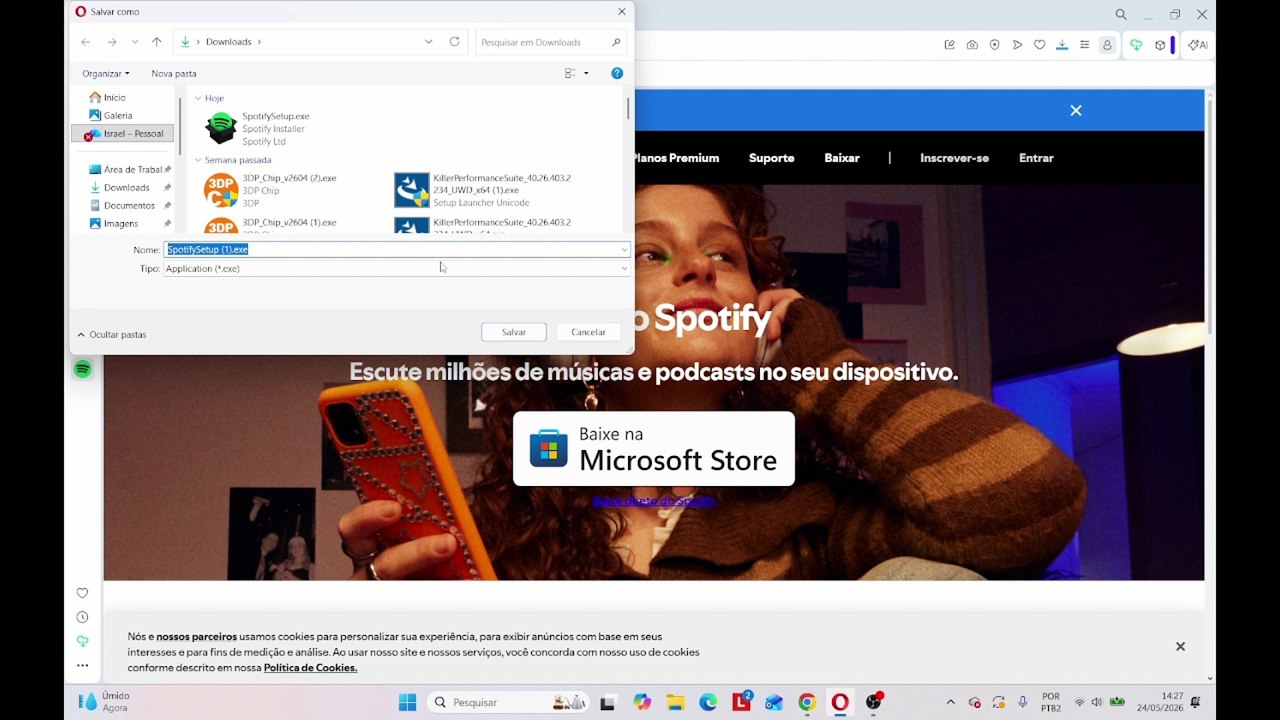Dismiss the cookie notice
Viewport: 1280px width, 720px height.
click(1180, 647)
